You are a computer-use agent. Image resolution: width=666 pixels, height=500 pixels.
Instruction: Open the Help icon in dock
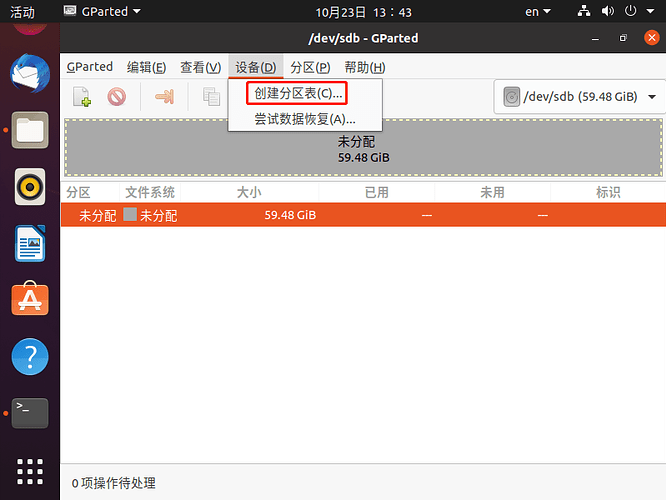click(x=30, y=355)
